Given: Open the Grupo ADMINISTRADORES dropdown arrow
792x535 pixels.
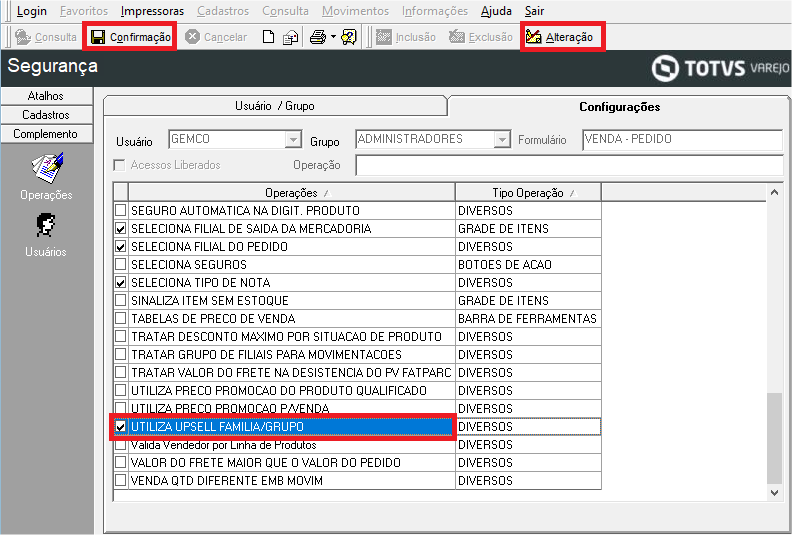Looking at the screenshot, I should coord(502,139).
